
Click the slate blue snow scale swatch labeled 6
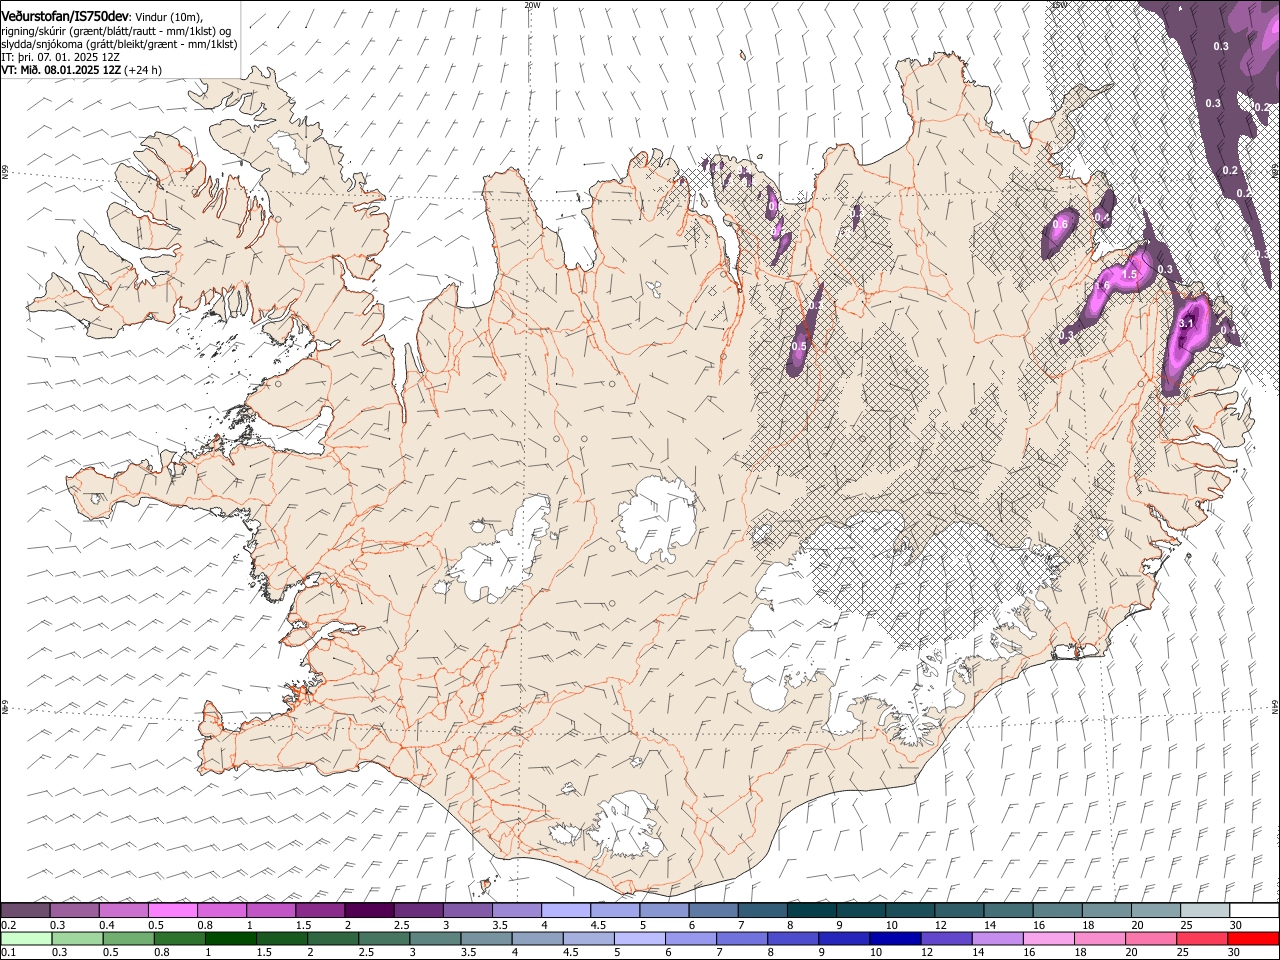pyautogui.click(x=713, y=911)
